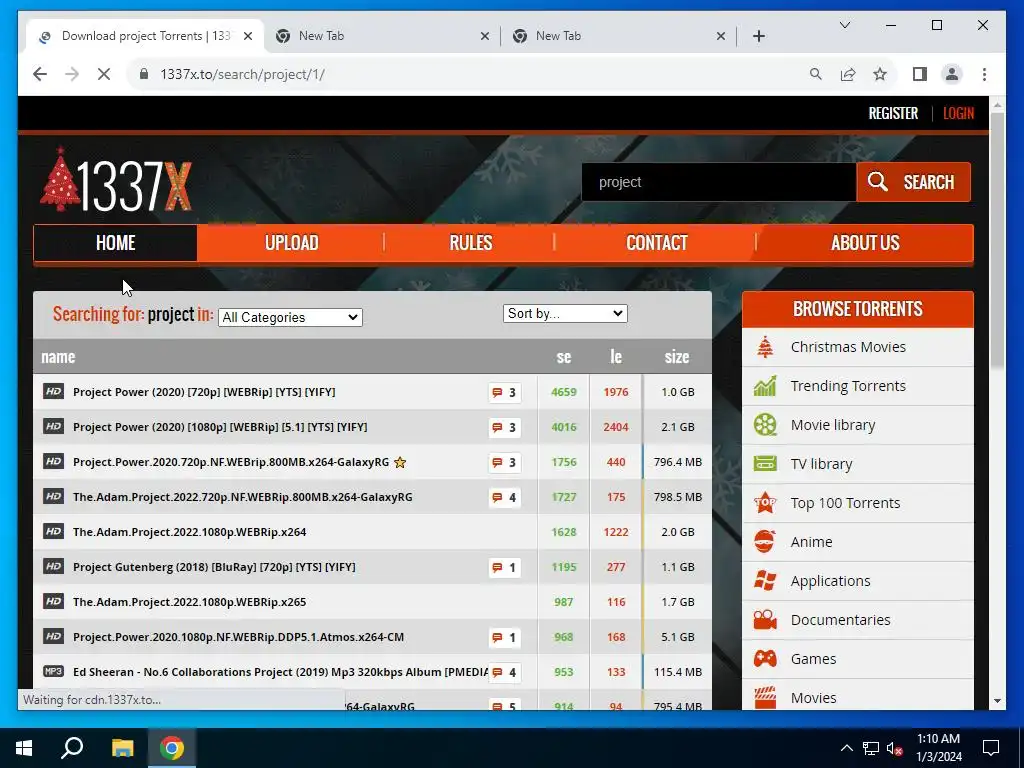Open the All Categories dropdown
The width and height of the screenshot is (1024, 768).
click(x=290, y=317)
